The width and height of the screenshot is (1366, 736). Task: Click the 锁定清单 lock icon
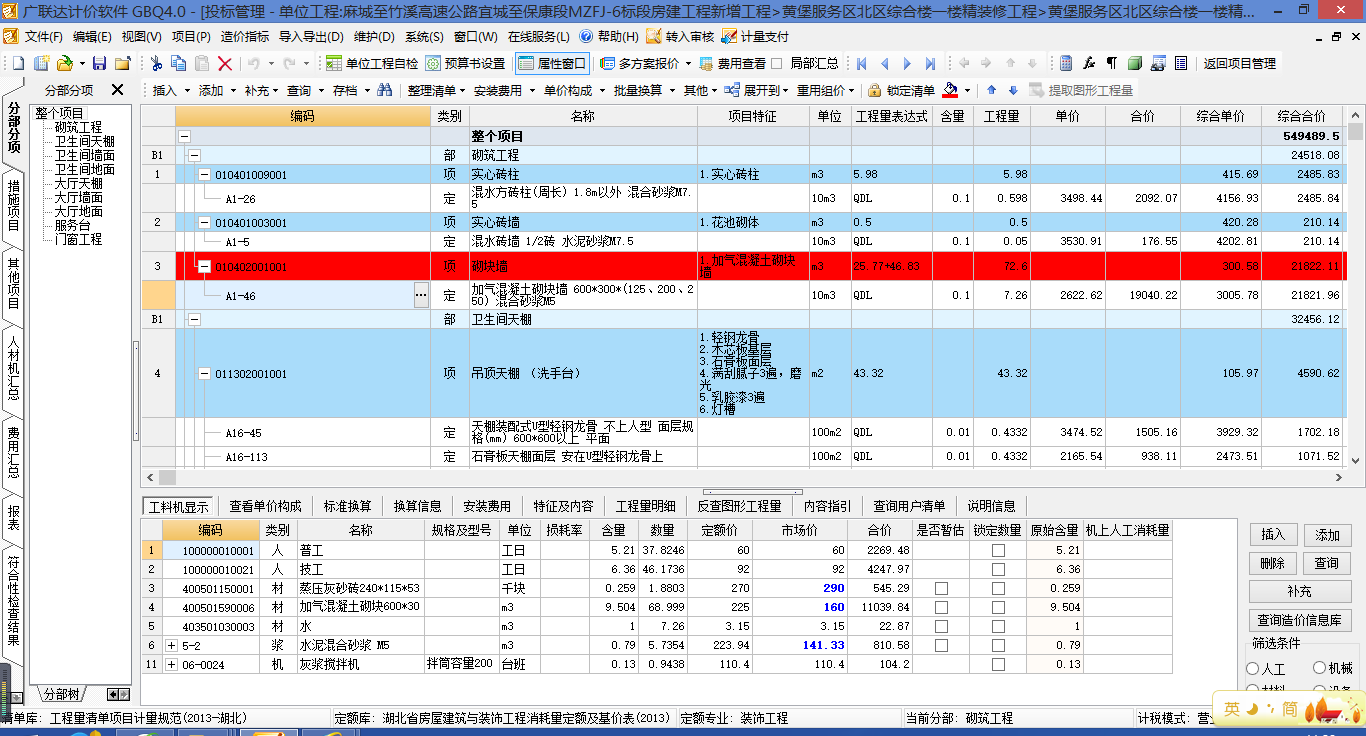[875, 90]
